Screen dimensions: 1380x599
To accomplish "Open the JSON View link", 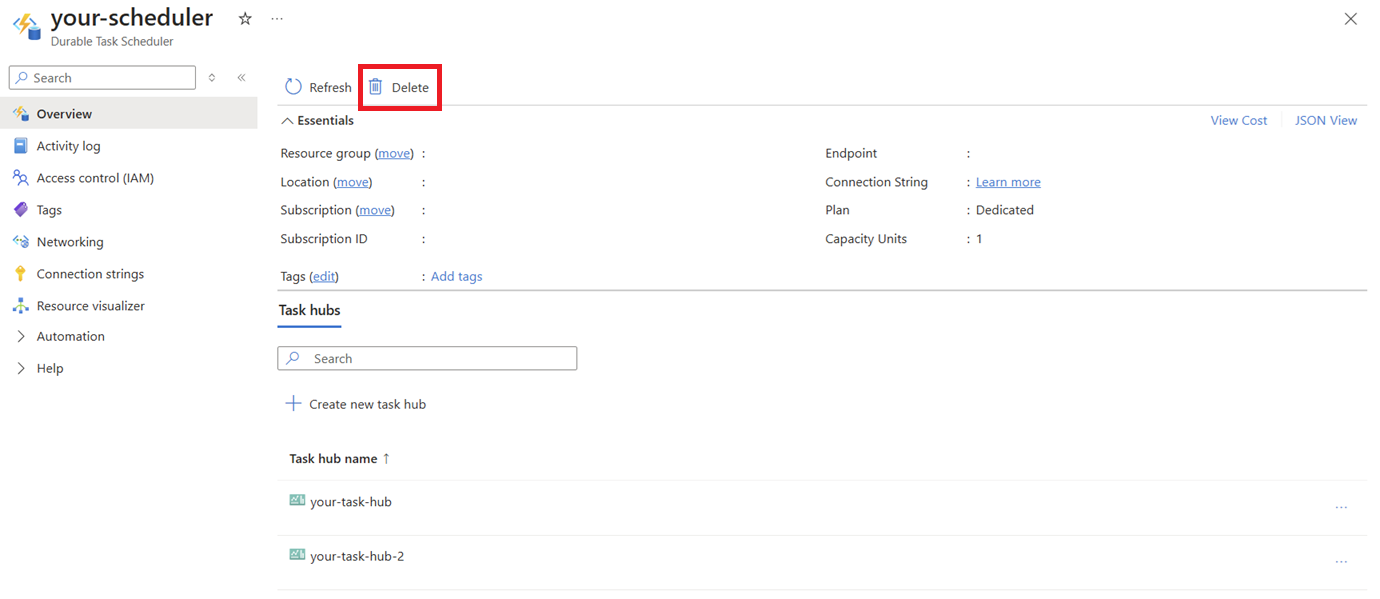I will 1325,120.
